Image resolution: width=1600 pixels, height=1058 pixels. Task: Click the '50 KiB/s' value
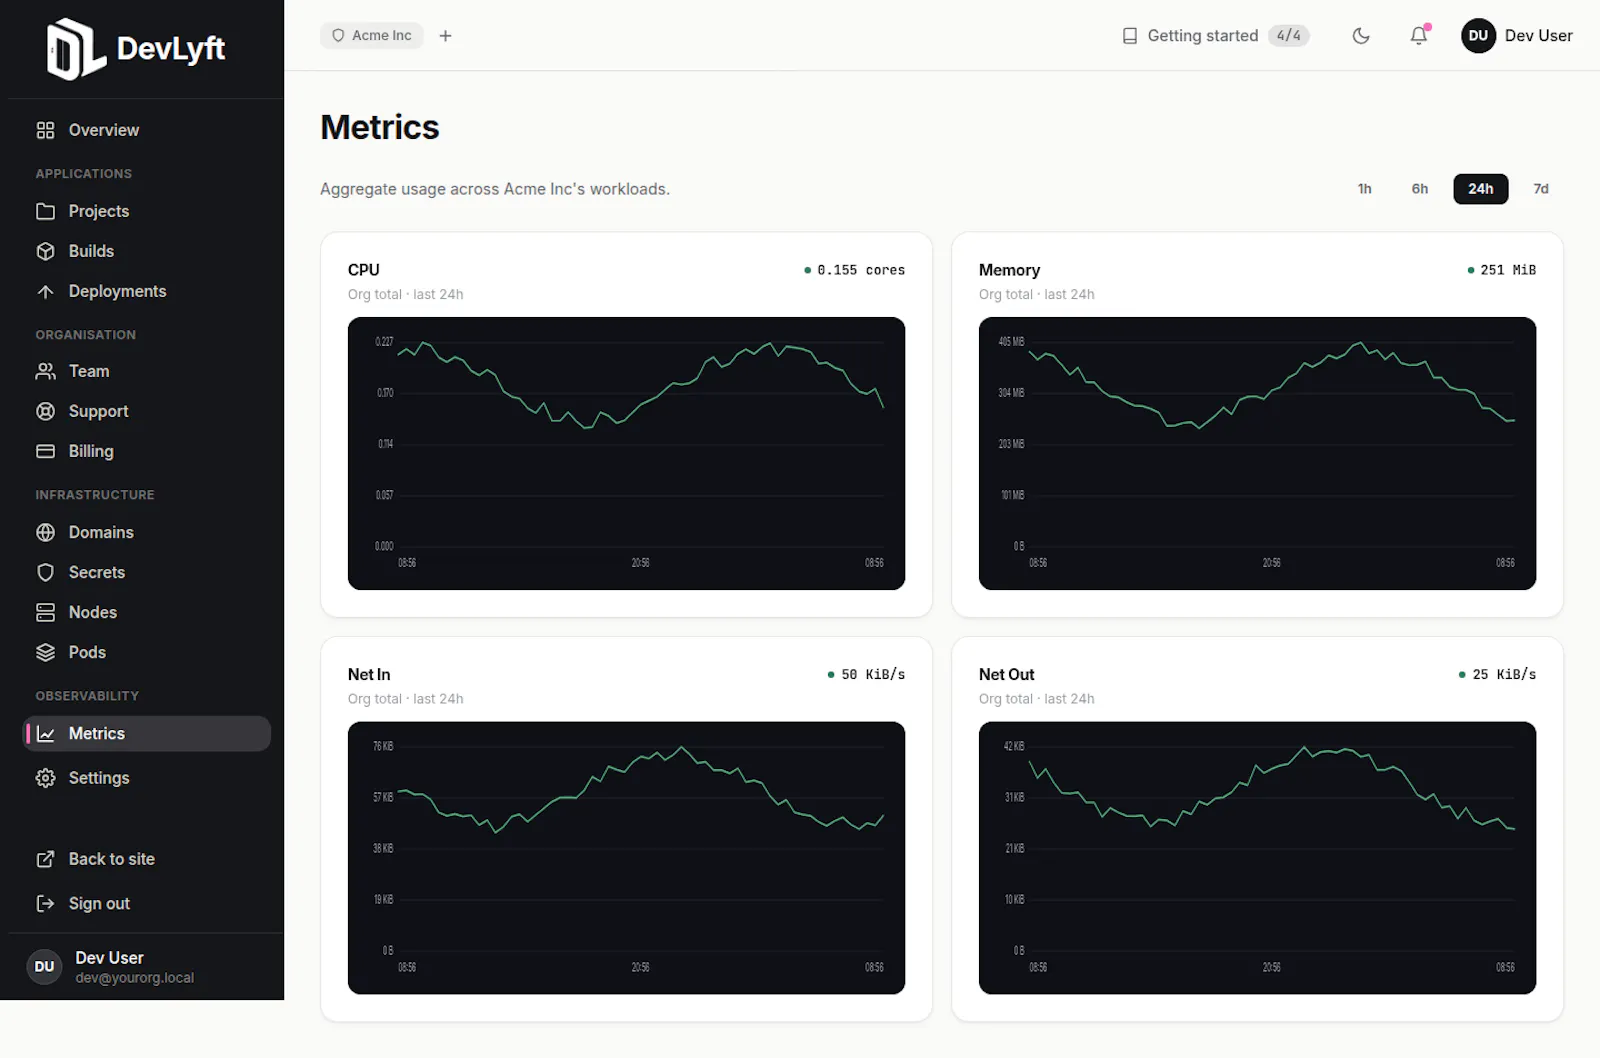click(x=873, y=675)
